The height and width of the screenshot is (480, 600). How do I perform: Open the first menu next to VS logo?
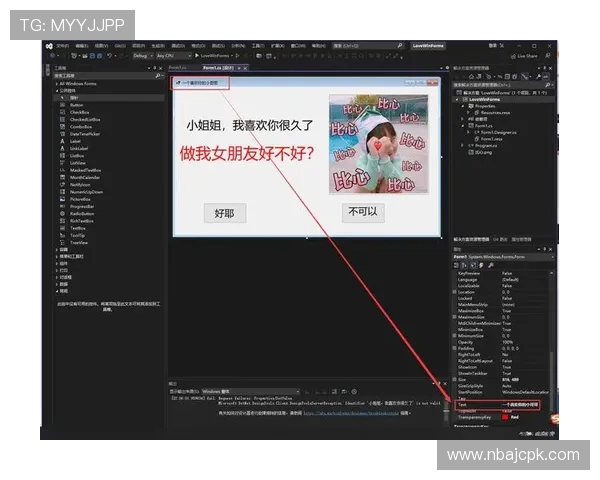[62, 46]
